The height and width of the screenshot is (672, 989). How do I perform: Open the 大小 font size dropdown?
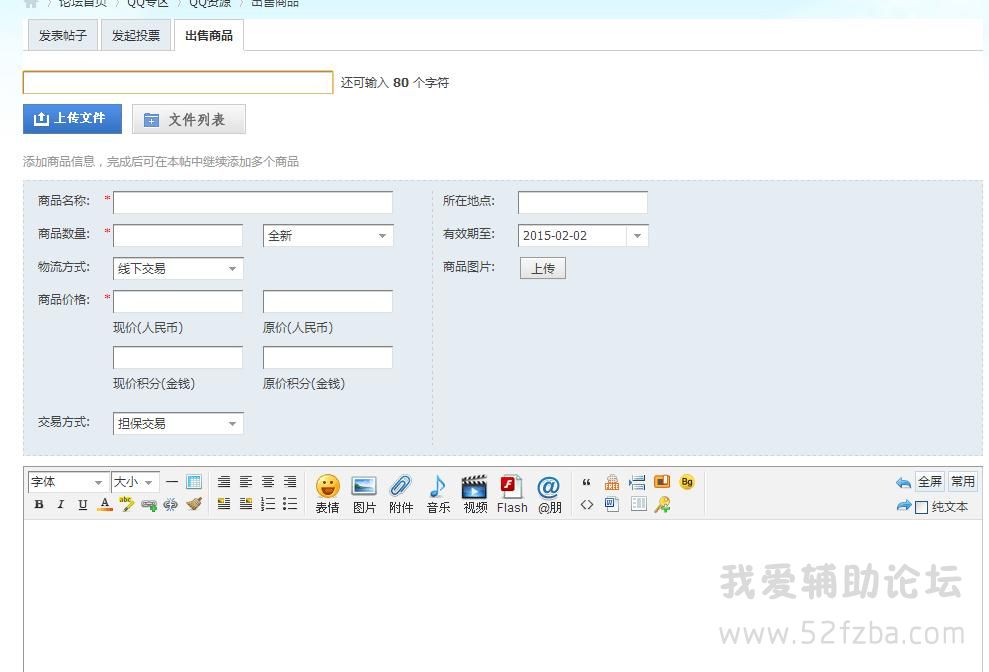tap(135, 482)
